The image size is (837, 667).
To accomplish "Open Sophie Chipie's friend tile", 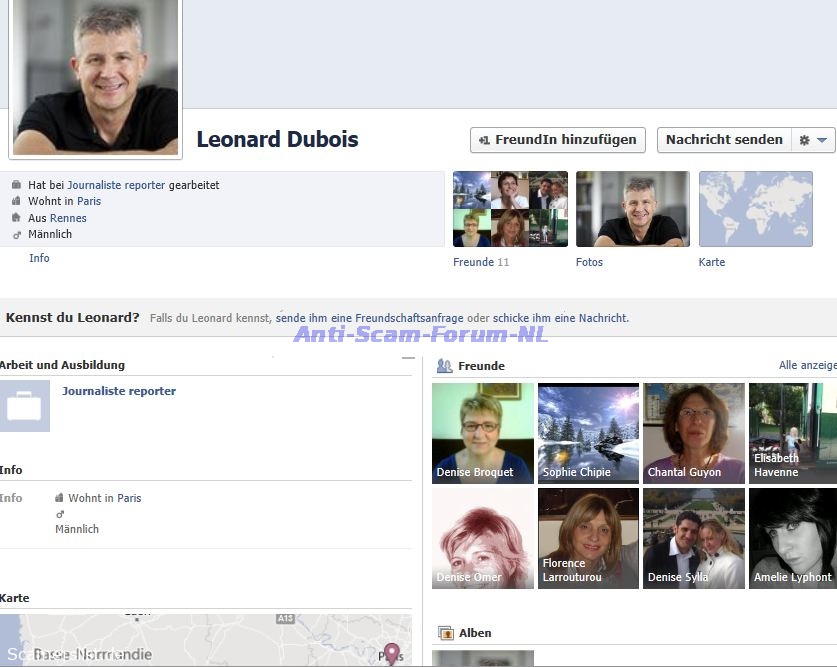I will 588,433.
